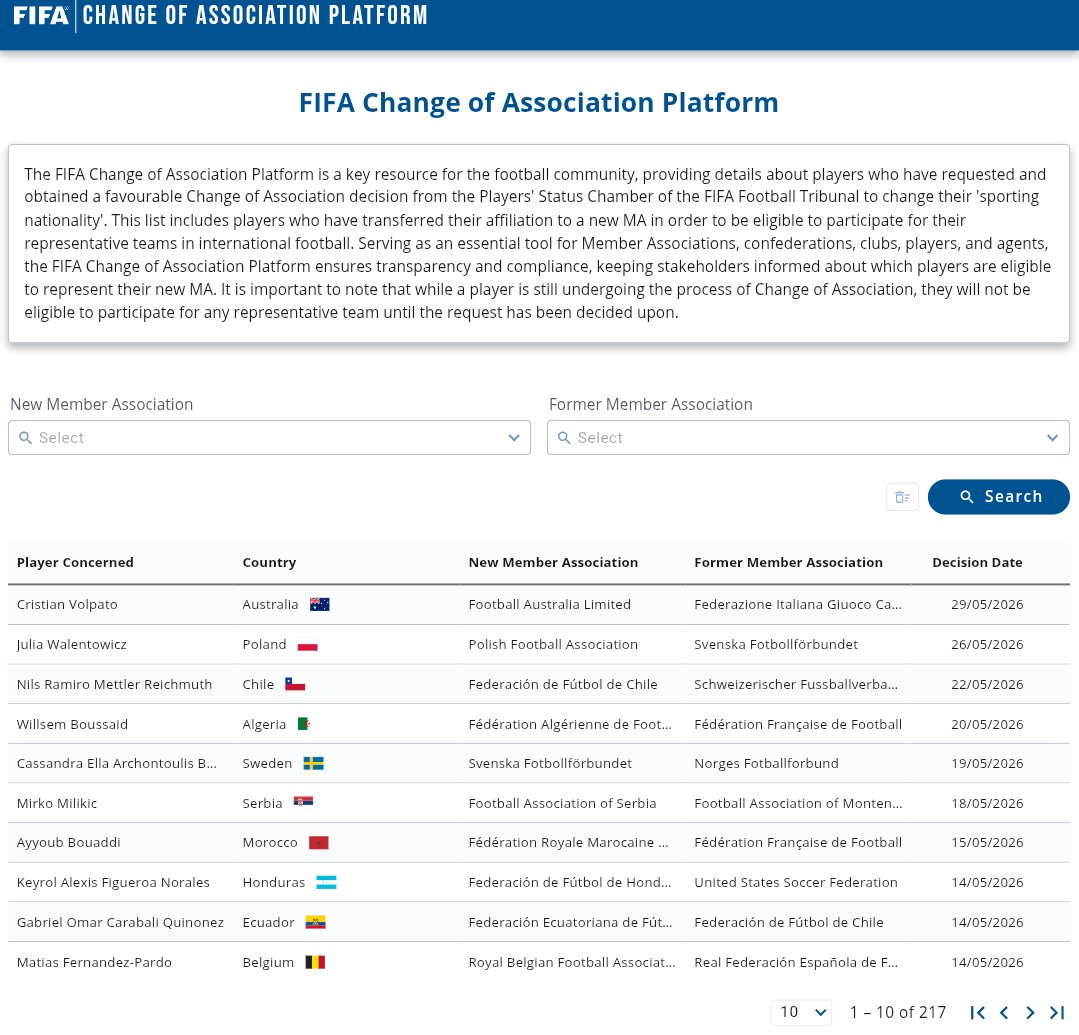The width and height of the screenshot is (1079, 1035).
Task: Click Norges Fotballforbund cell
Action: pyautogui.click(x=766, y=763)
